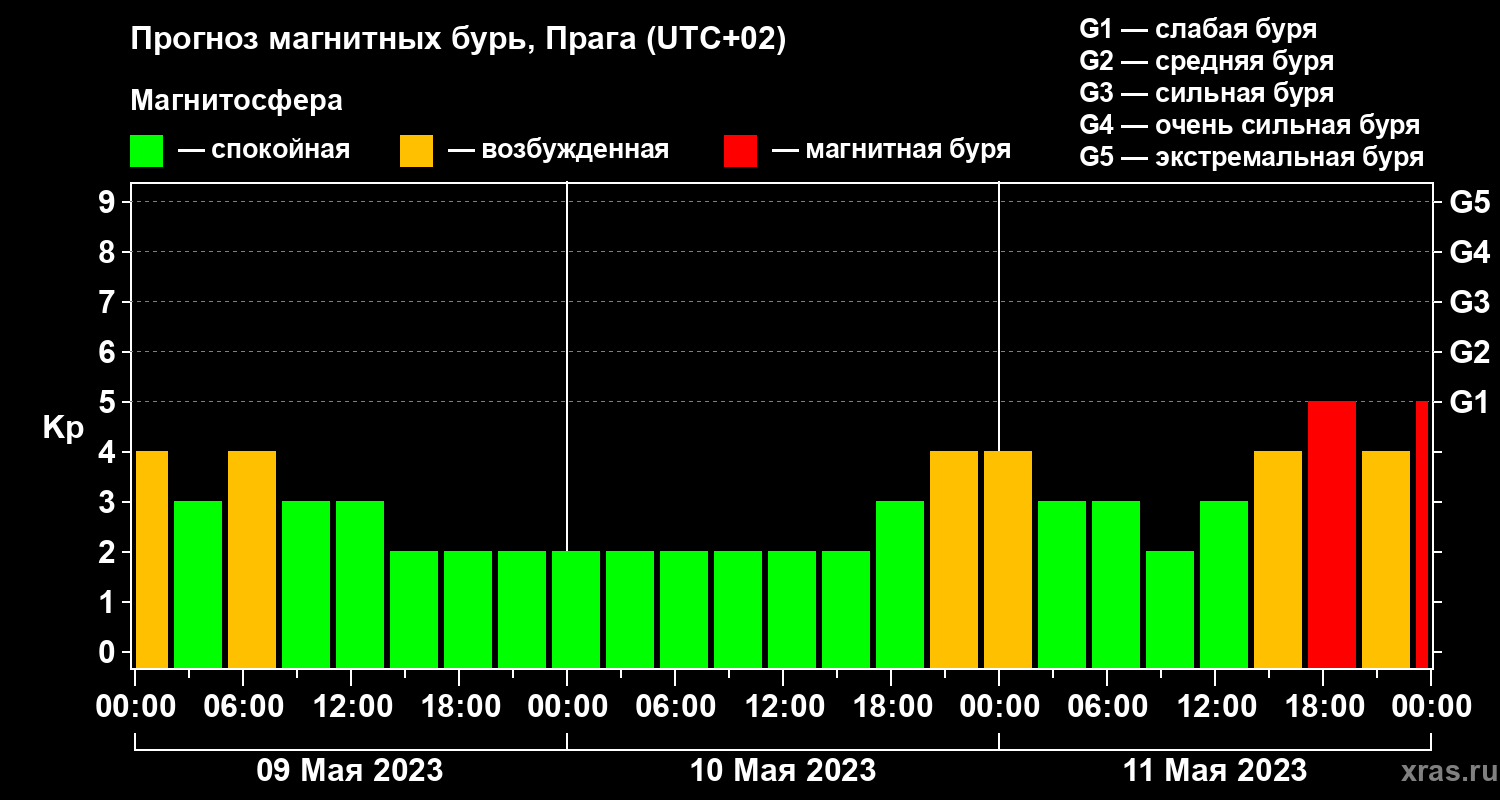Click the red 'магнитная буря' legend swatch

740,151
